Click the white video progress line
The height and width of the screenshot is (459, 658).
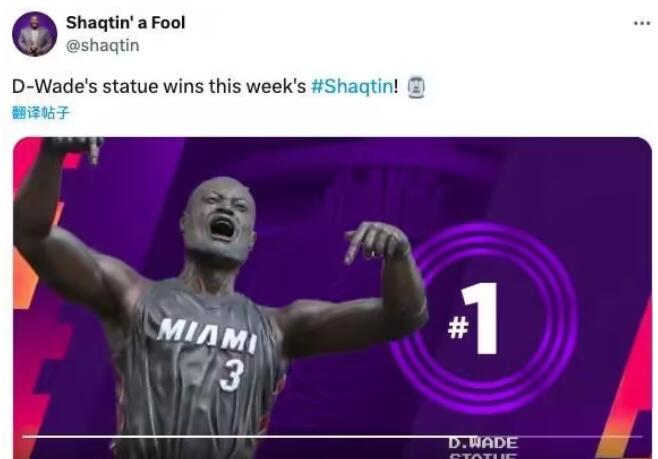point(332,437)
